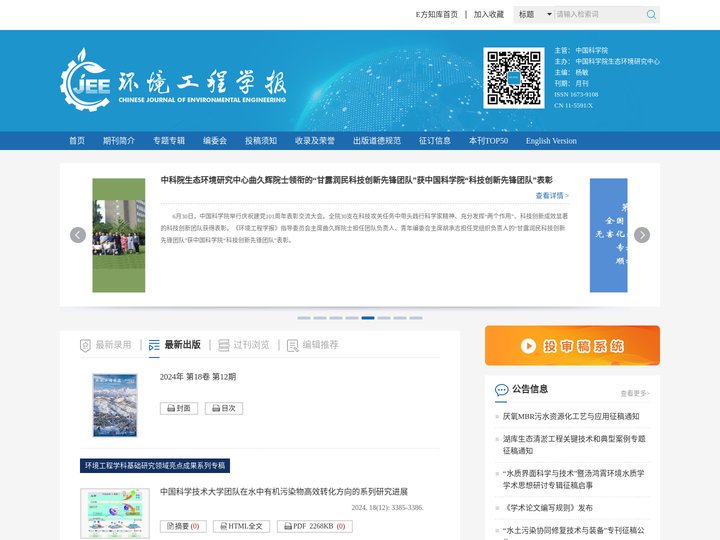Click the 过刊浏览 stack icon

[x=224, y=345]
